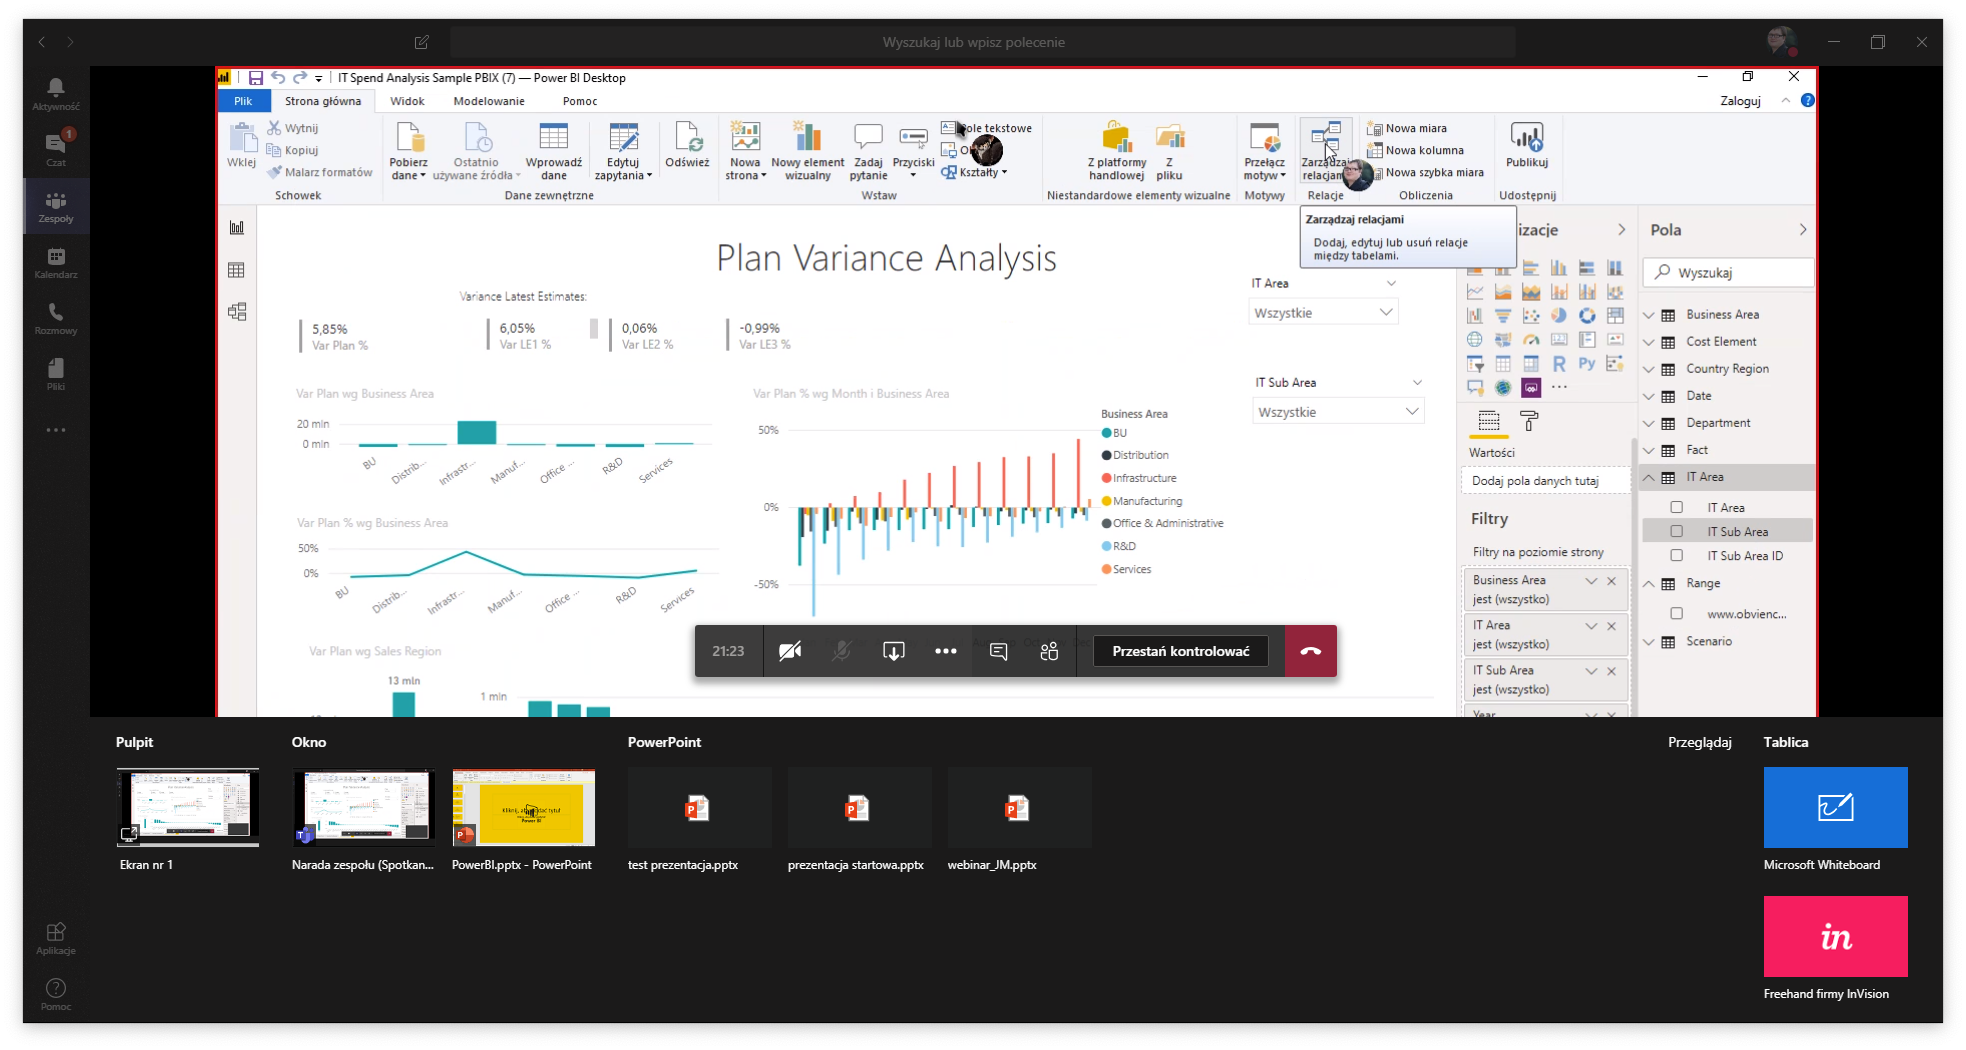Expand Business Area filter card chevron
The width and height of the screenshot is (1966, 1050).
click(x=1591, y=581)
